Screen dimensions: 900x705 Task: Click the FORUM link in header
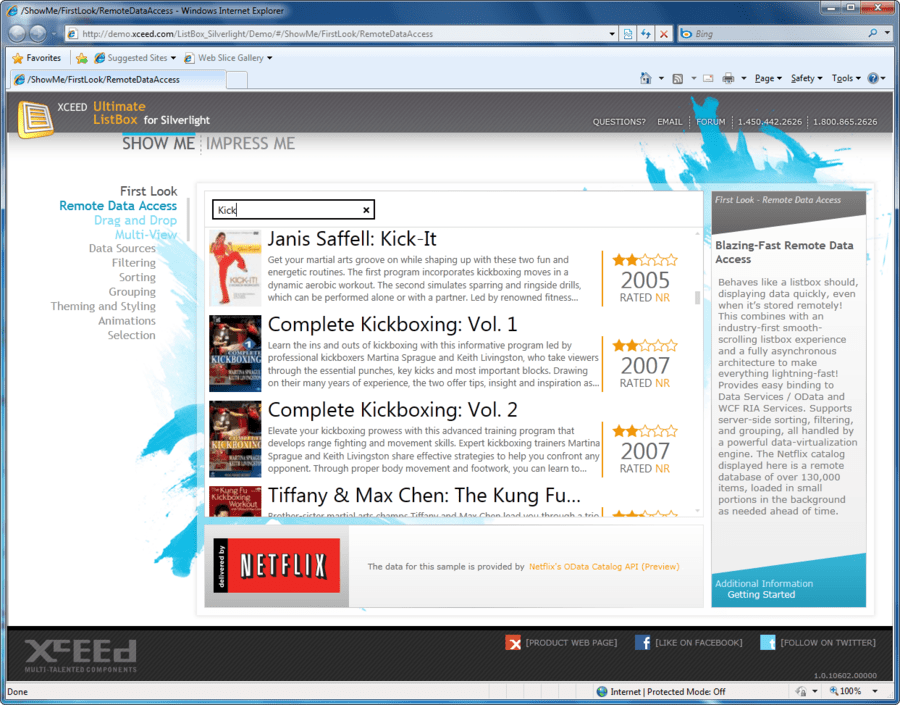[711, 122]
